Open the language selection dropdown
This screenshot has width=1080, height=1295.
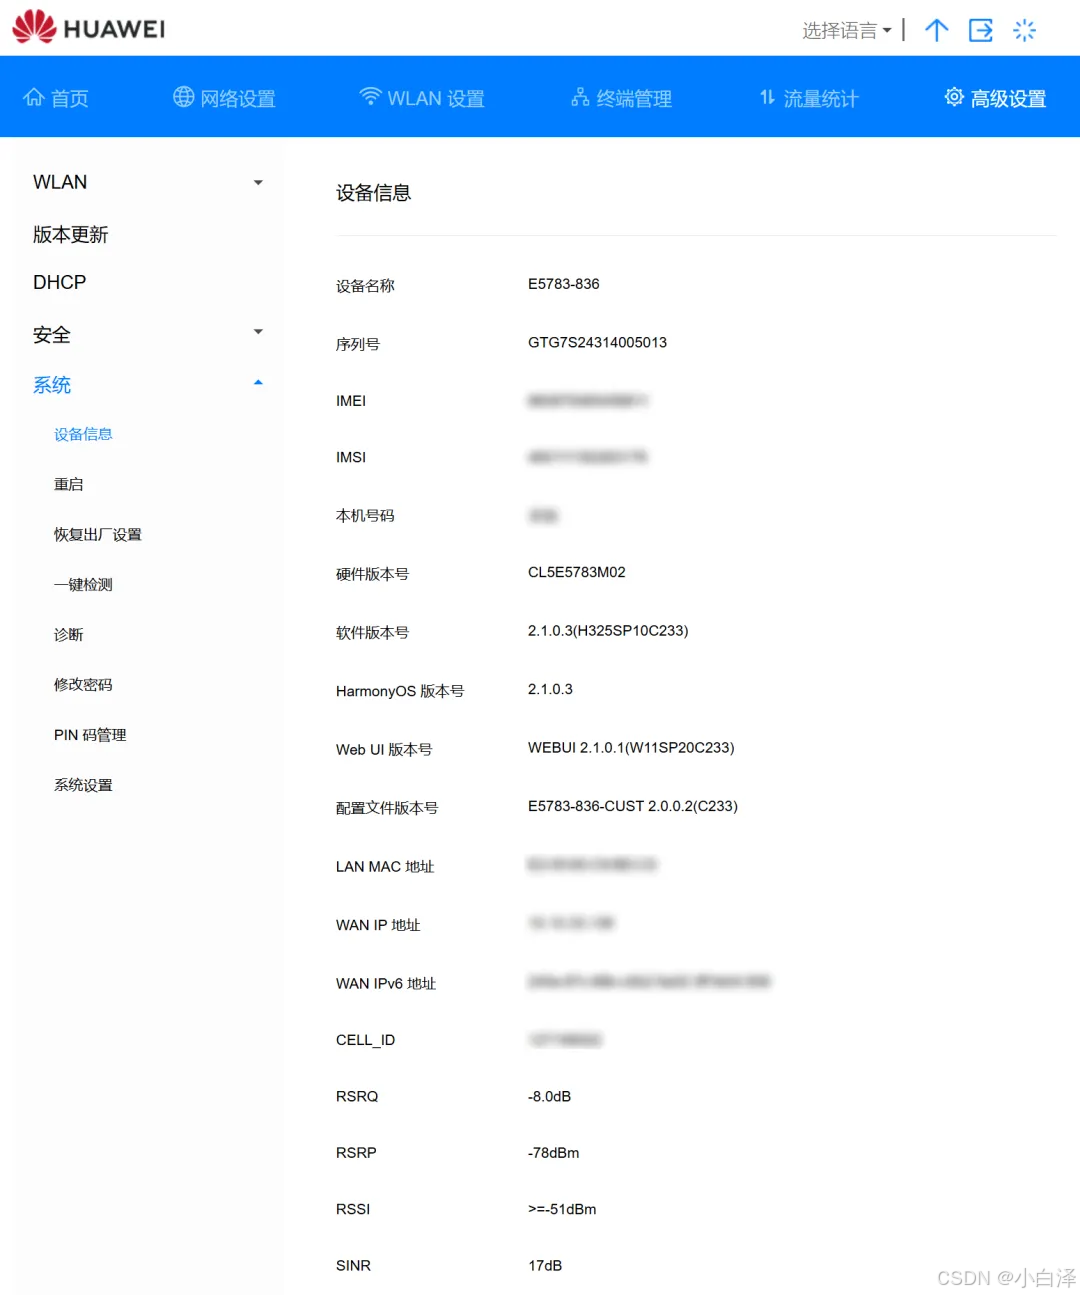point(846,30)
